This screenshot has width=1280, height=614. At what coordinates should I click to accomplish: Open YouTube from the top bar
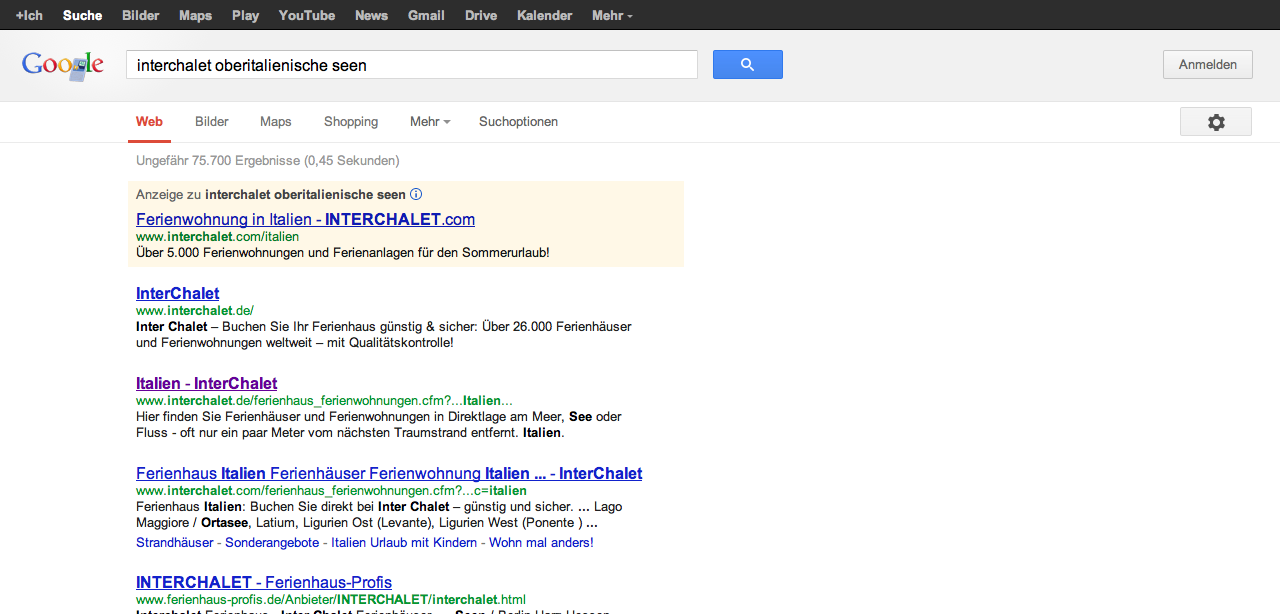point(306,15)
